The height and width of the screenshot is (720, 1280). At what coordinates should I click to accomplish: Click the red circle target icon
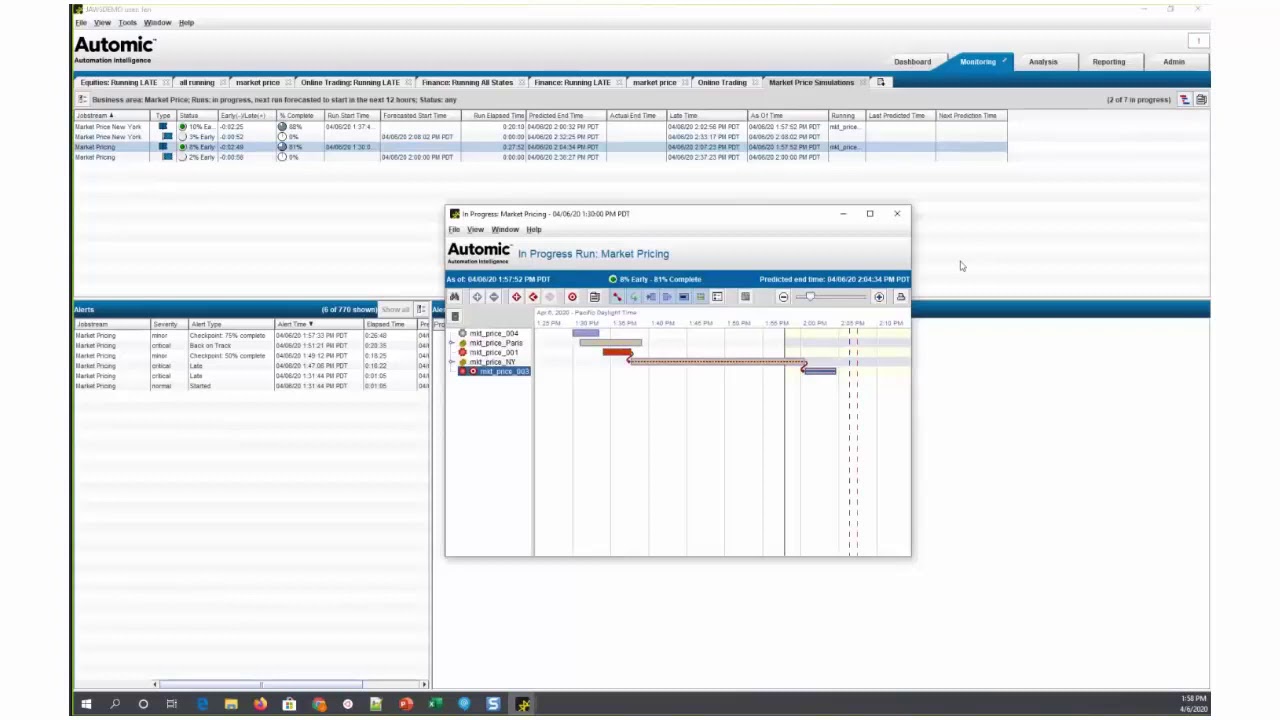572,297
